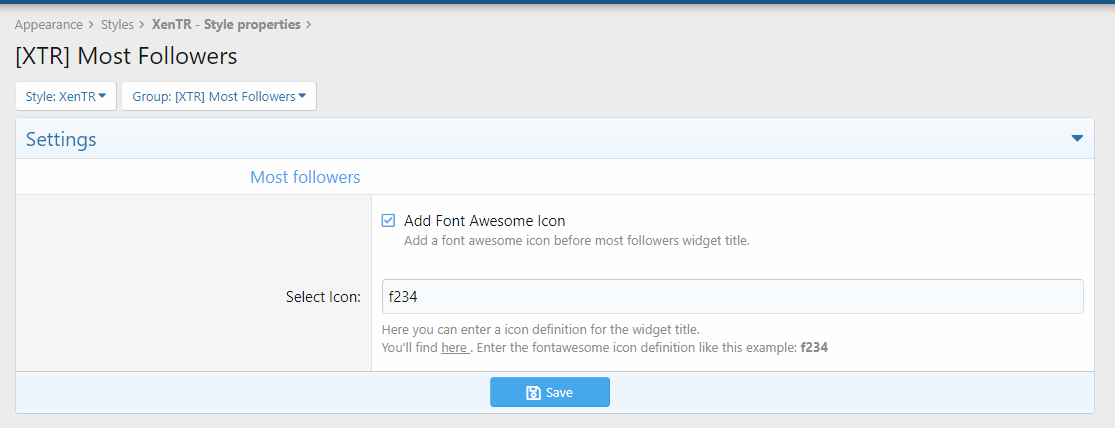
Task: Click the bold f234 example text
Action: pos(814,348)
